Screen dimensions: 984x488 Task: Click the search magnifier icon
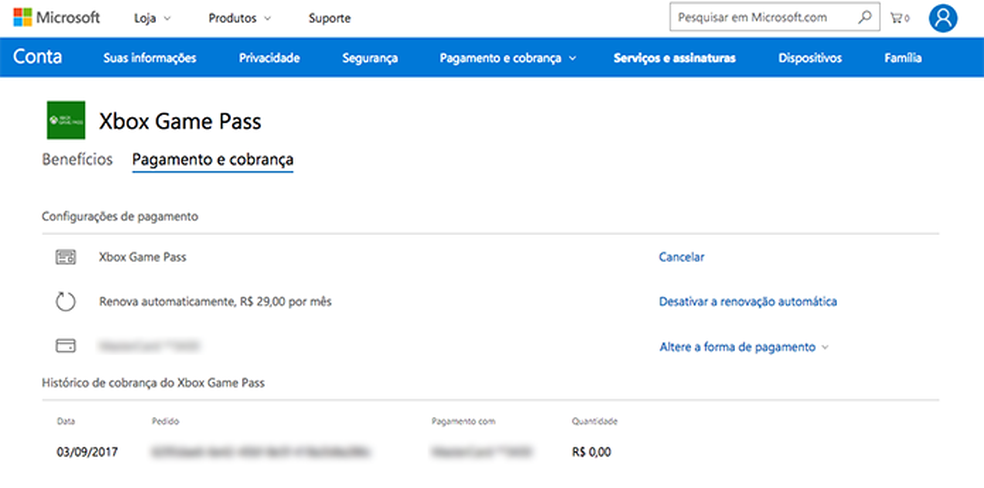(x=865, y=18)
